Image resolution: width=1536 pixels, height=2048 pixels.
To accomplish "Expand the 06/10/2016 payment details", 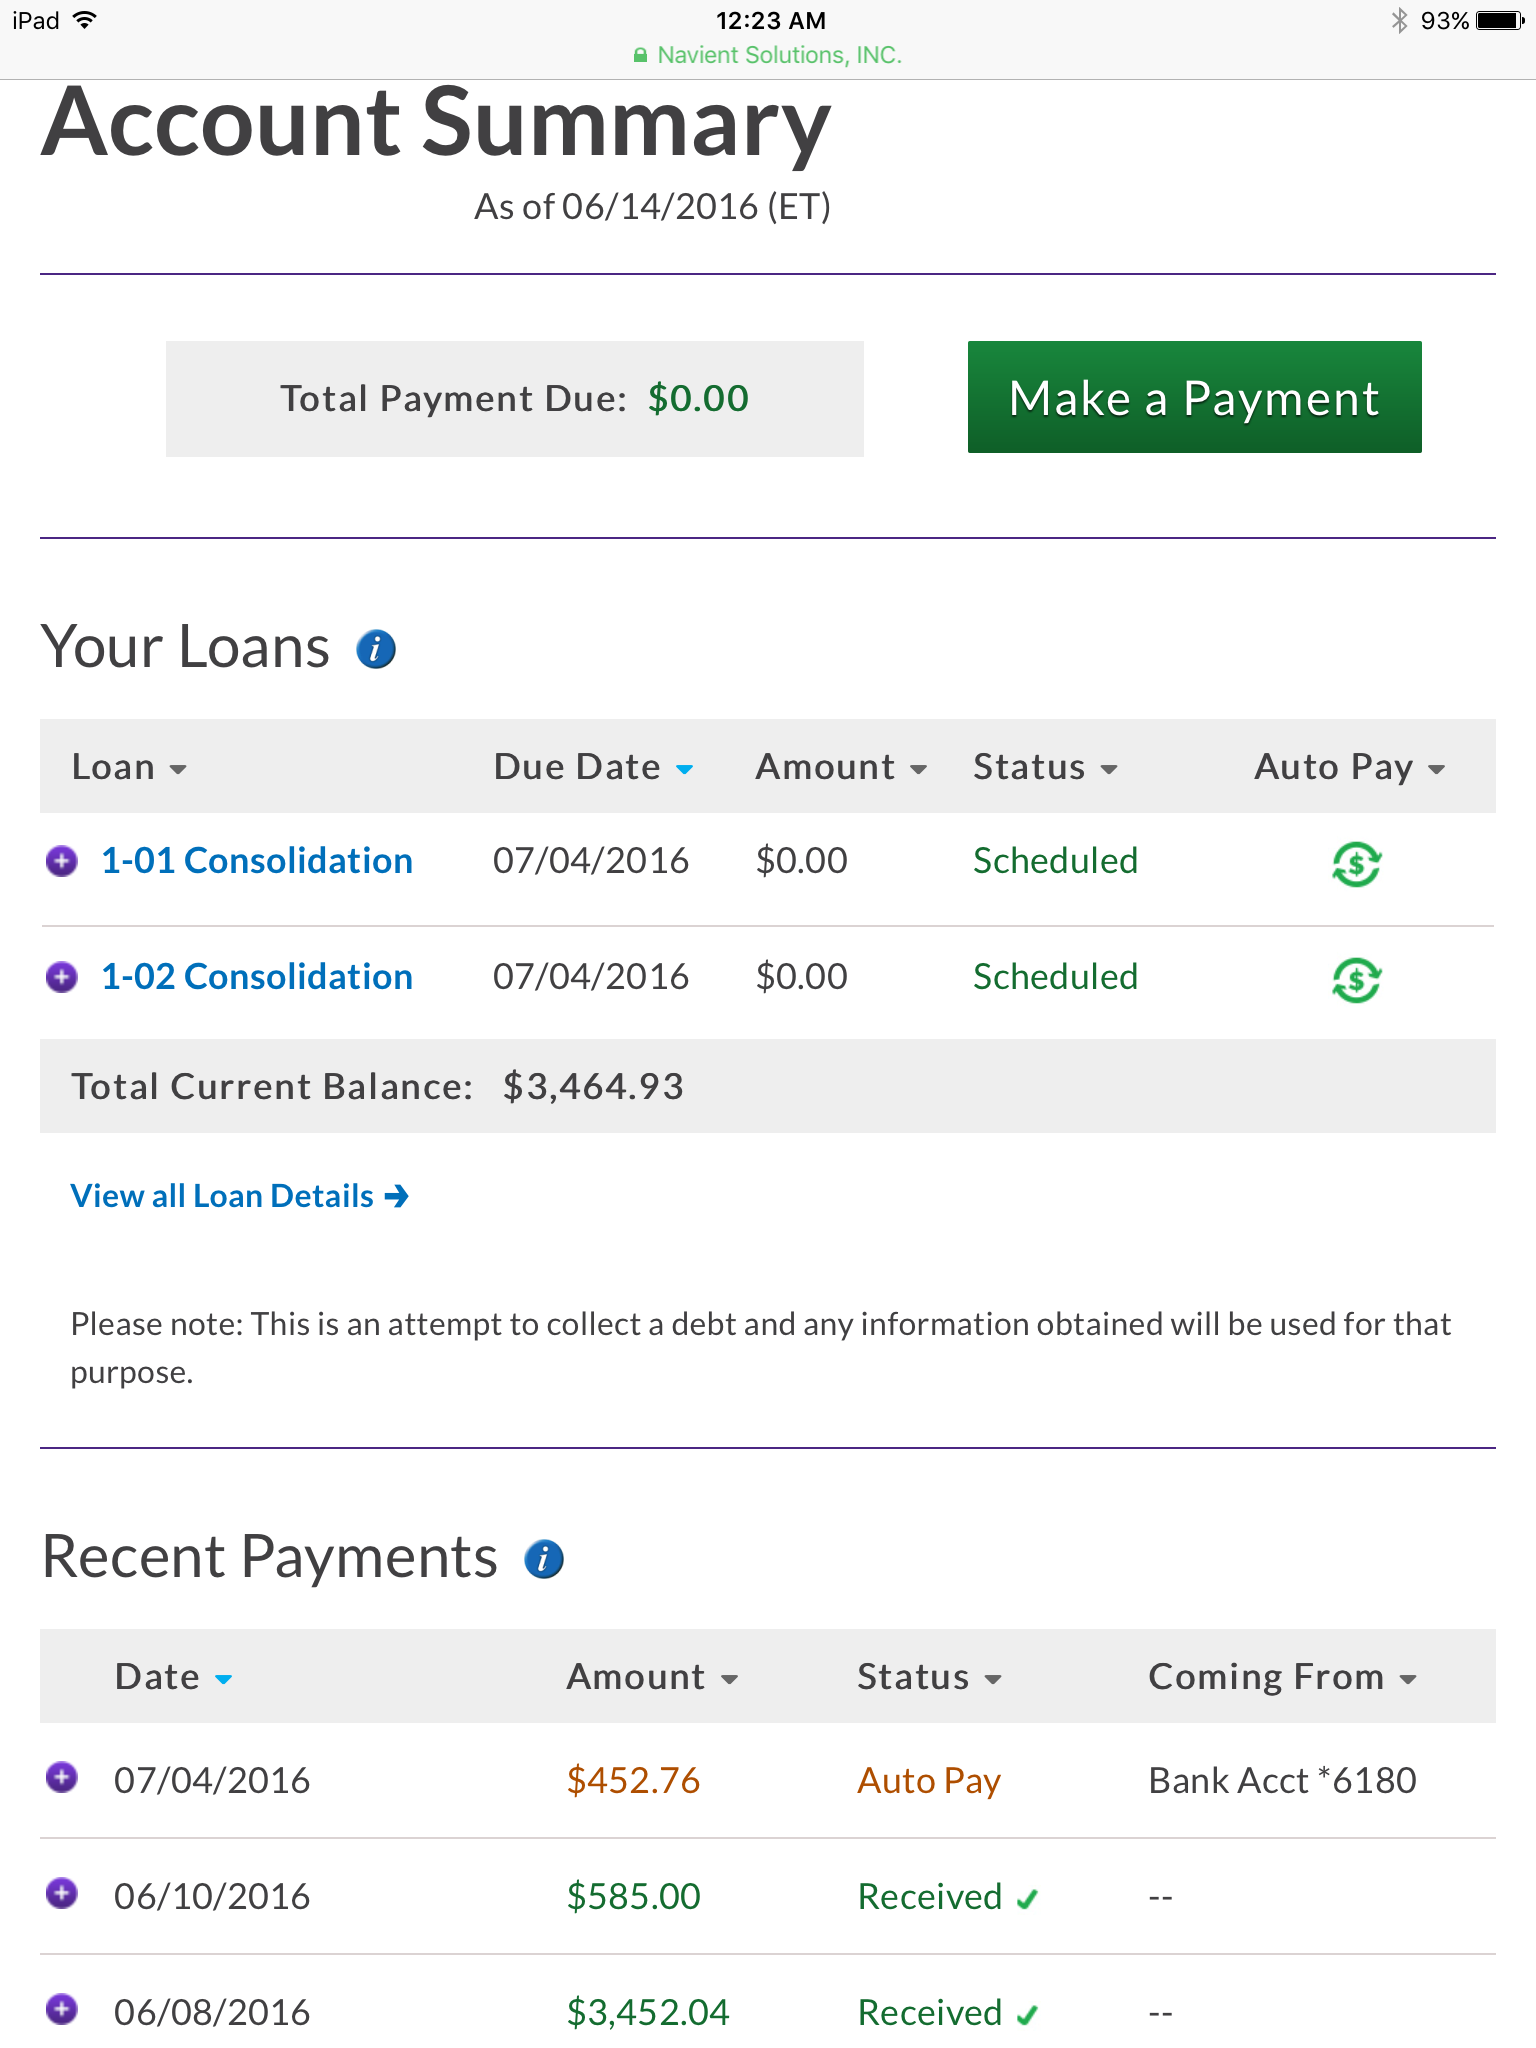I will [62, 1893].
